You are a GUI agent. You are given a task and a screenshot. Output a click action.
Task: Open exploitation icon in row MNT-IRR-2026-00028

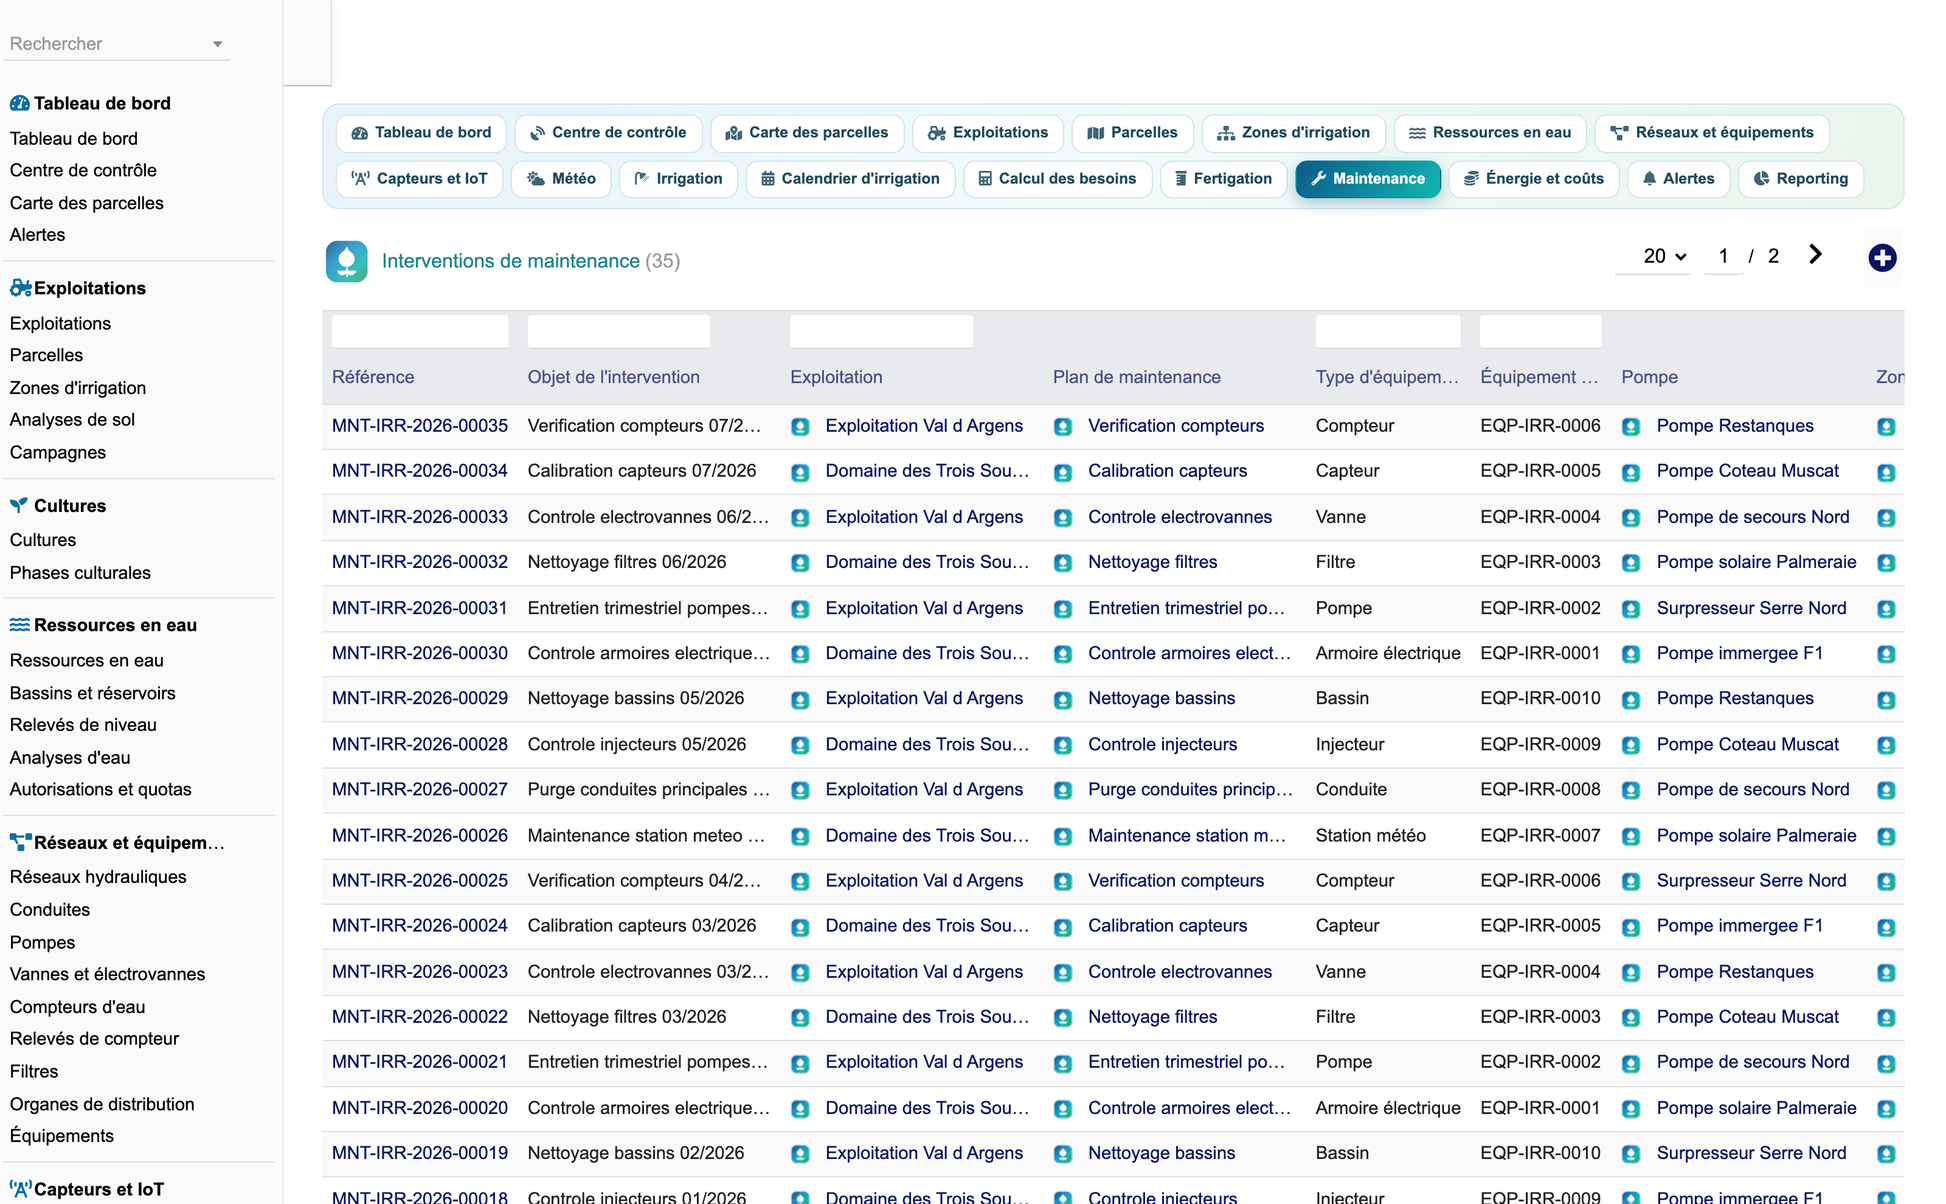coord(800,745)
